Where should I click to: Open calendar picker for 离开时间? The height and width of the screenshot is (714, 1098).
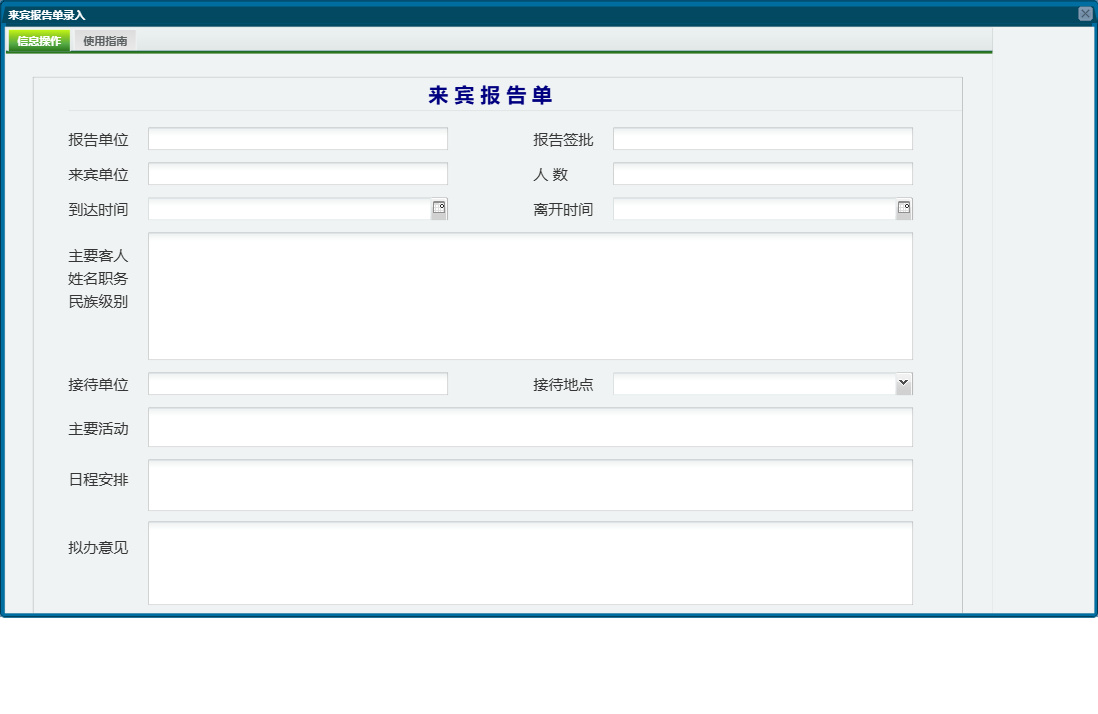[x=904, y=209]
